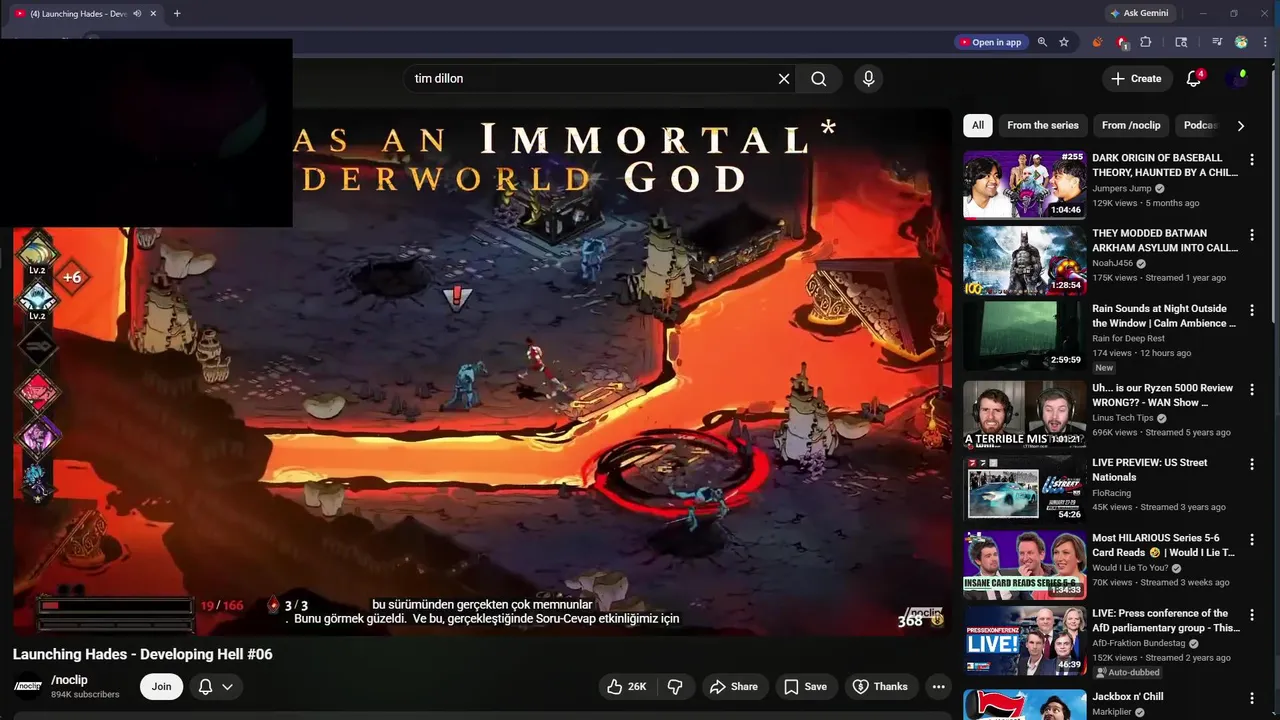Open a new browser tab
The image size is (1280, 720).
click(177, 13)
